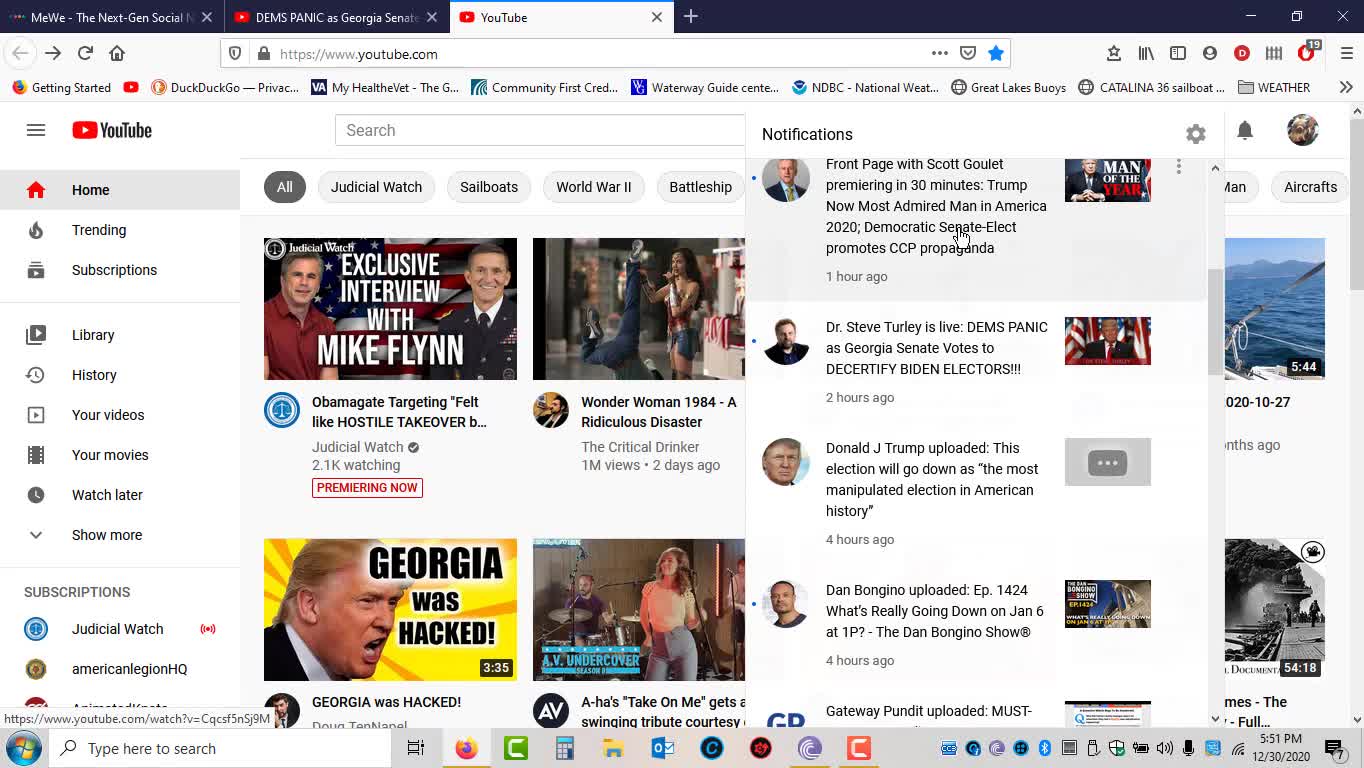Viewport: 1364px width, 768px height.
Task: Select the Battleship filter chip
Action: pyautogui.click(x=700, y=187)
